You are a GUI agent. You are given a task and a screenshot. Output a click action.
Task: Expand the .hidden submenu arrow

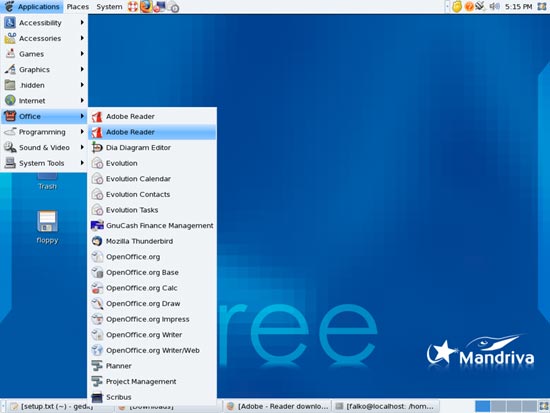point(82,85)
